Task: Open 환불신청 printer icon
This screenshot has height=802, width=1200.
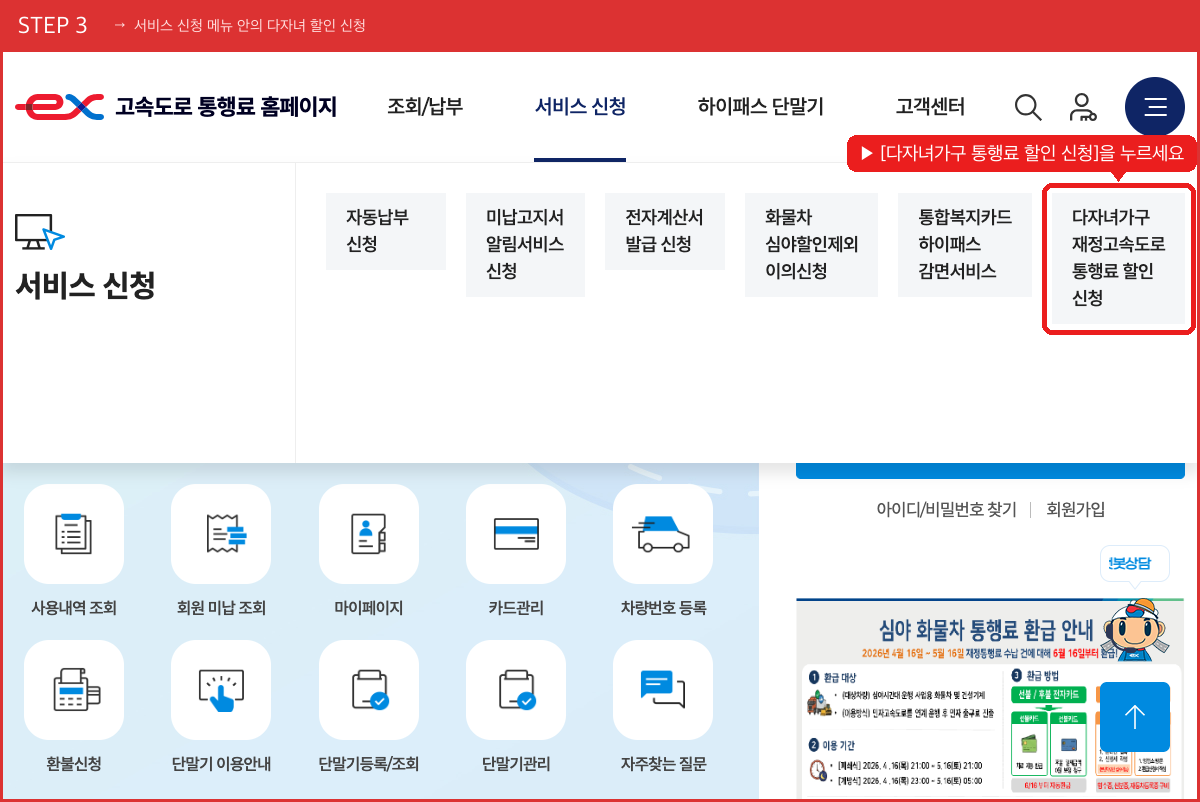Action: pyautogui.click(x=74, y=690)
